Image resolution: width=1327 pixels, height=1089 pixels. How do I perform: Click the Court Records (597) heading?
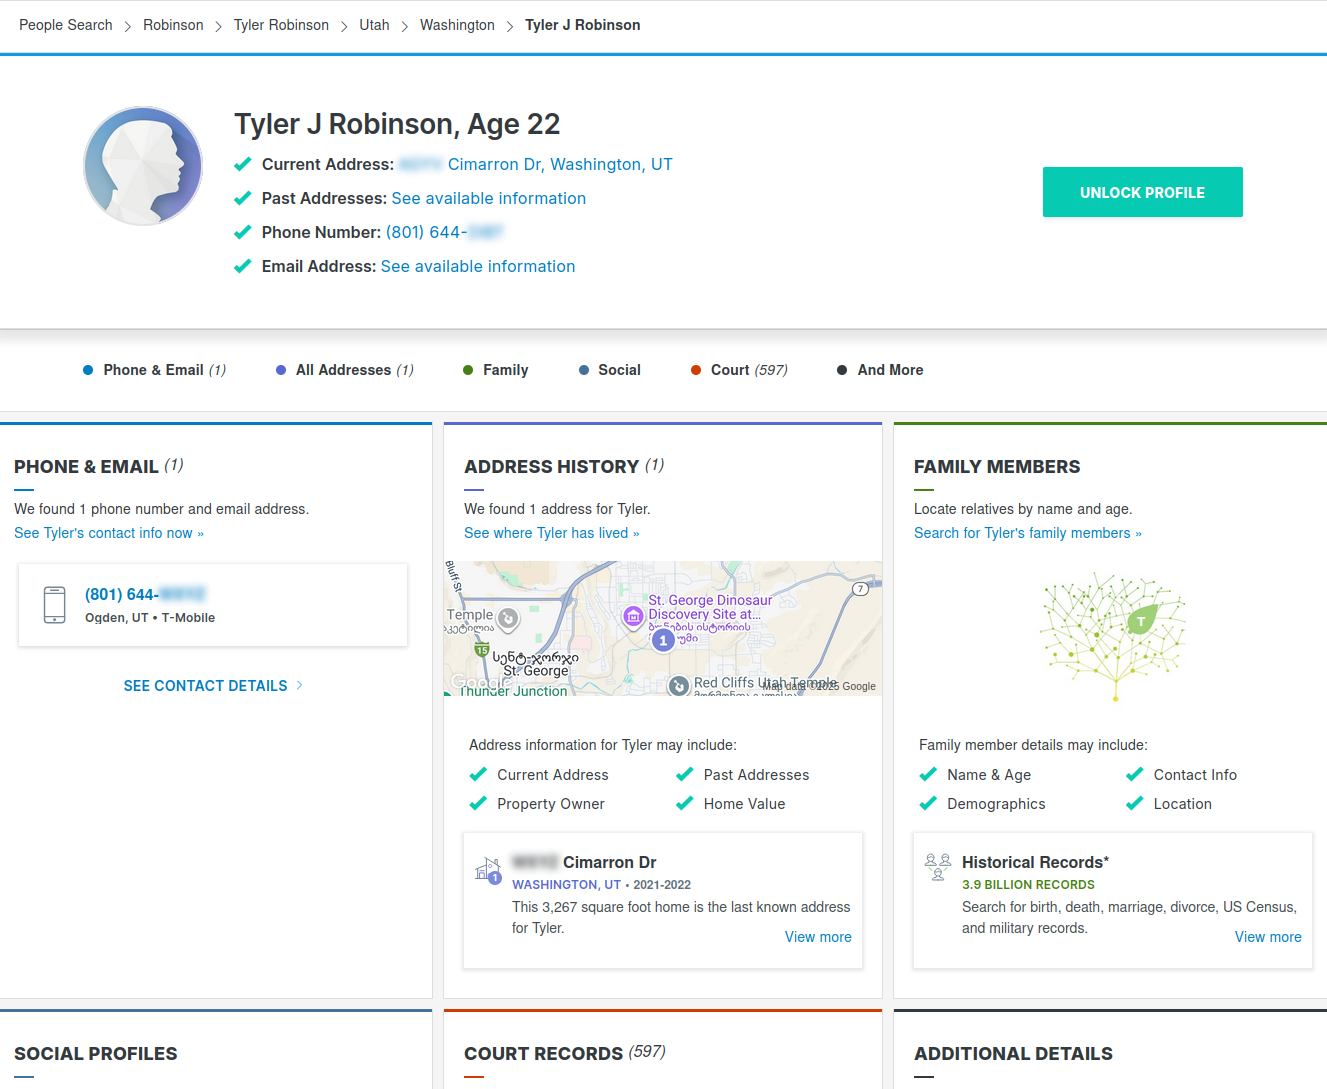pyautogui.click(x=565, y=1054)
